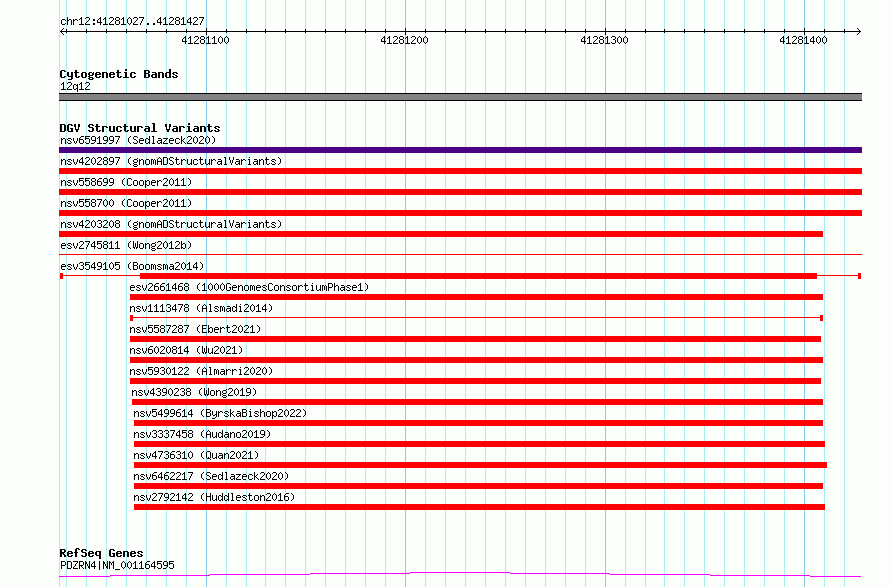890x587 pixels.
Task: Select the thin red line under esv2745811
Action: [460, 254]
